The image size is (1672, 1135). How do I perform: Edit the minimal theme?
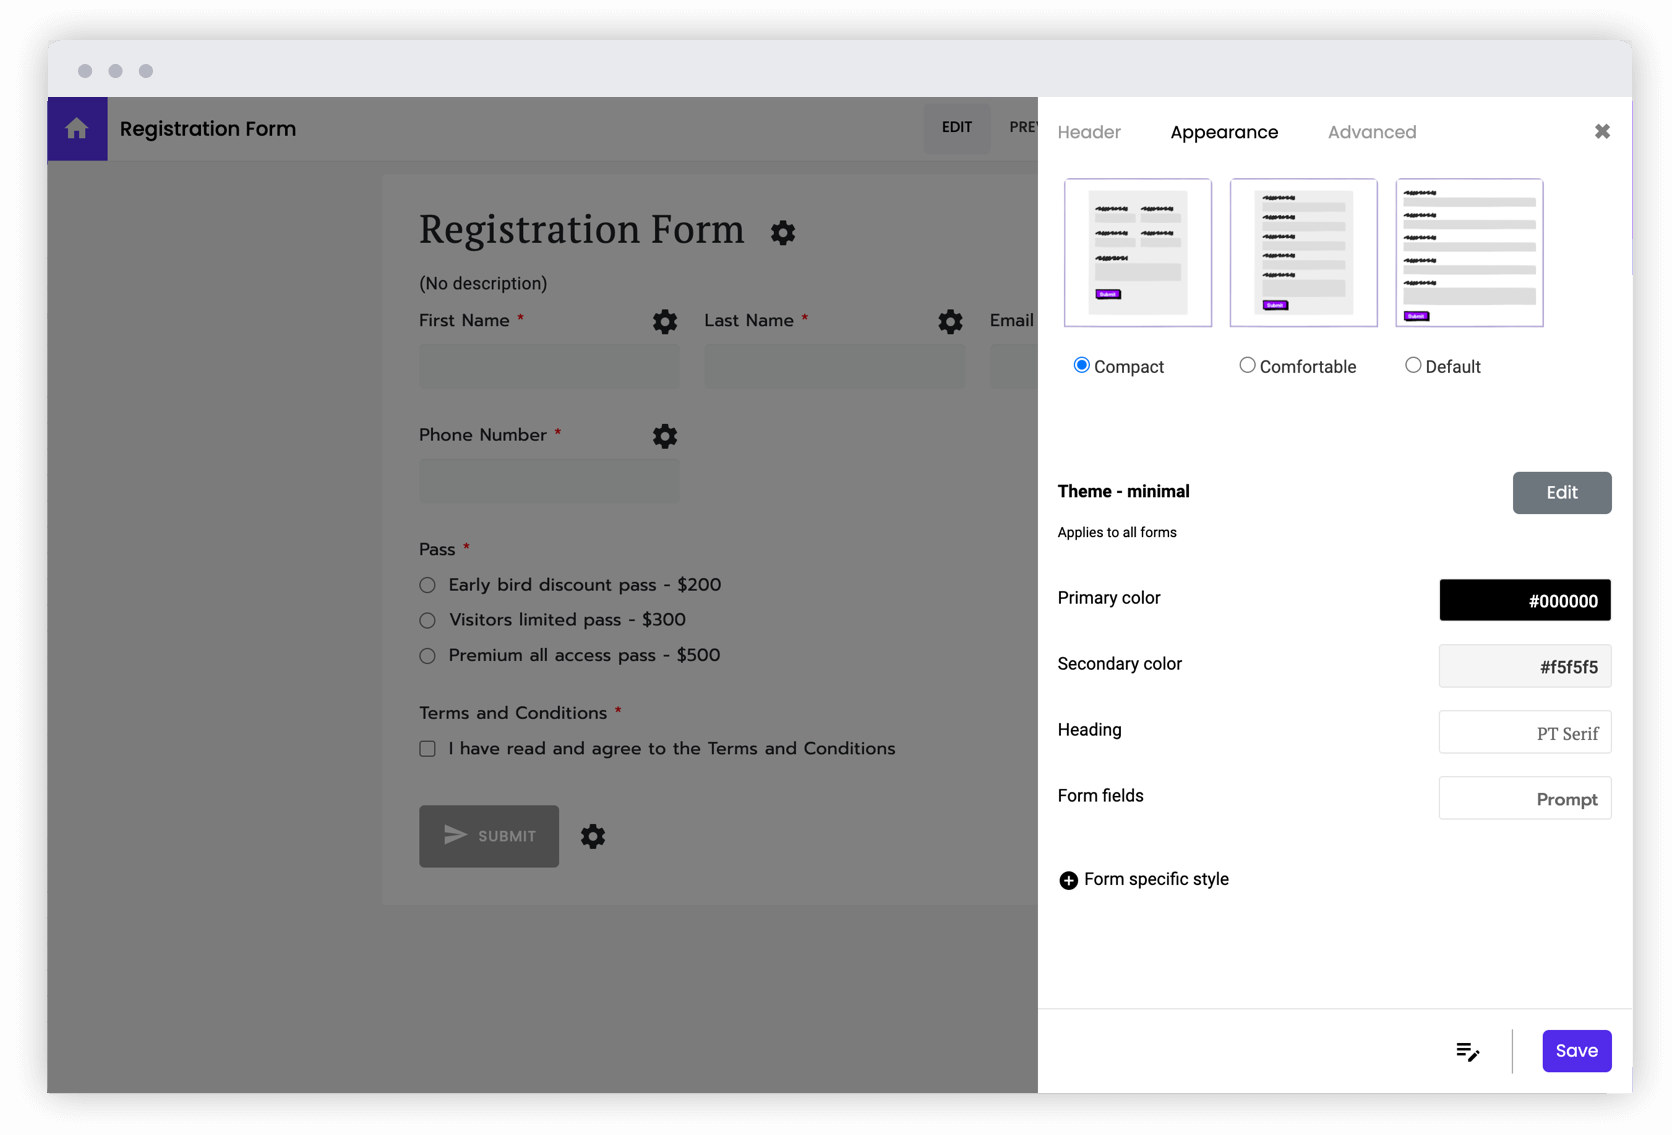coord(1562,492)
